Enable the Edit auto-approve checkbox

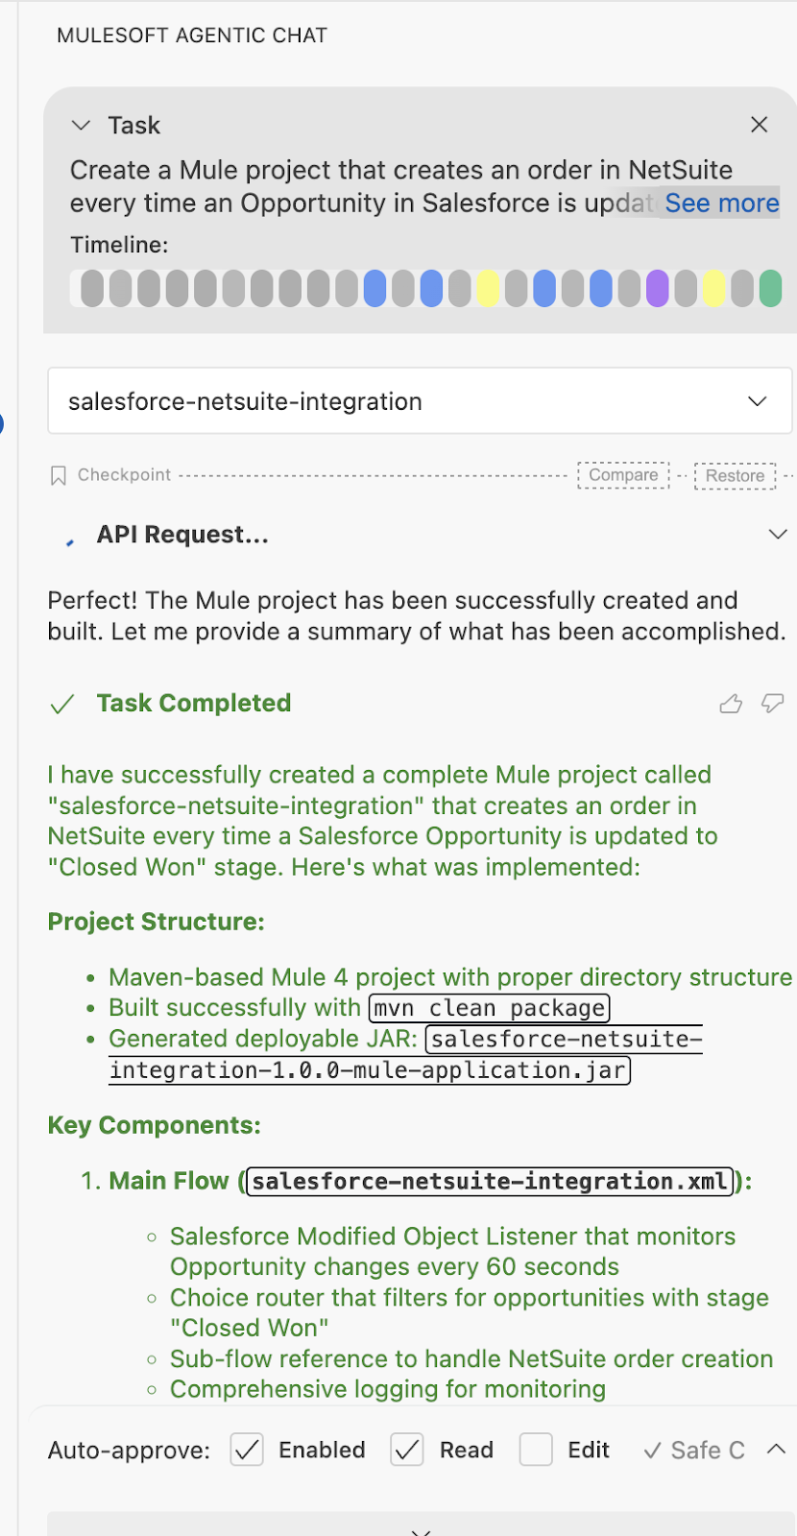[536, 1449]
